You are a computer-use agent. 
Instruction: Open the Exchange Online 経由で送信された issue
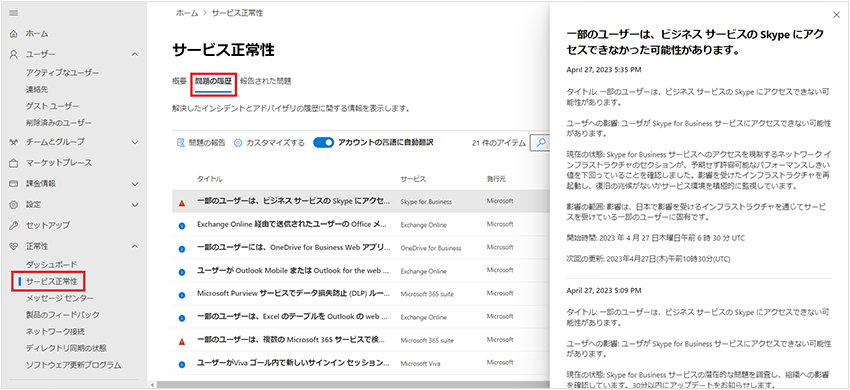[292, 224]
